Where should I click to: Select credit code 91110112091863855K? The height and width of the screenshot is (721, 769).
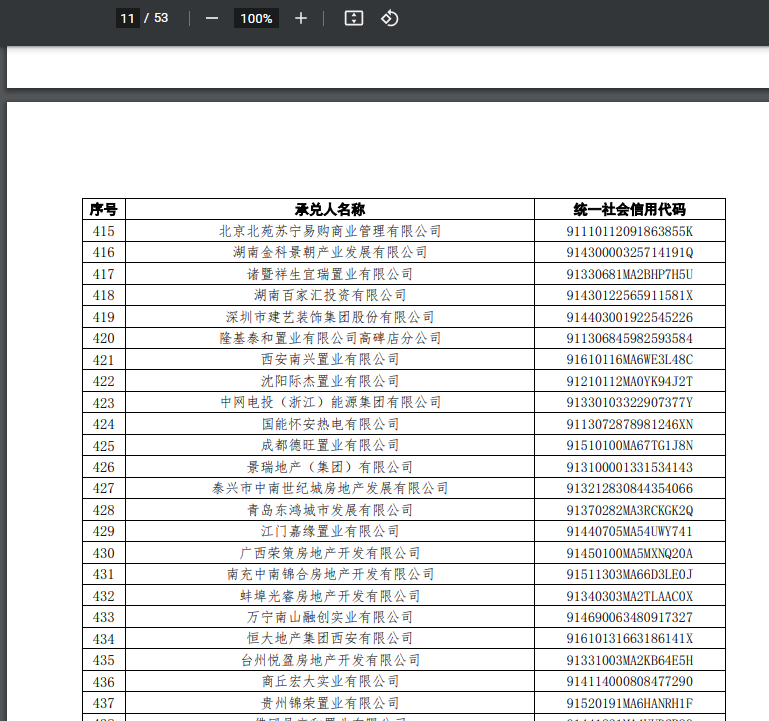[630, 231]
